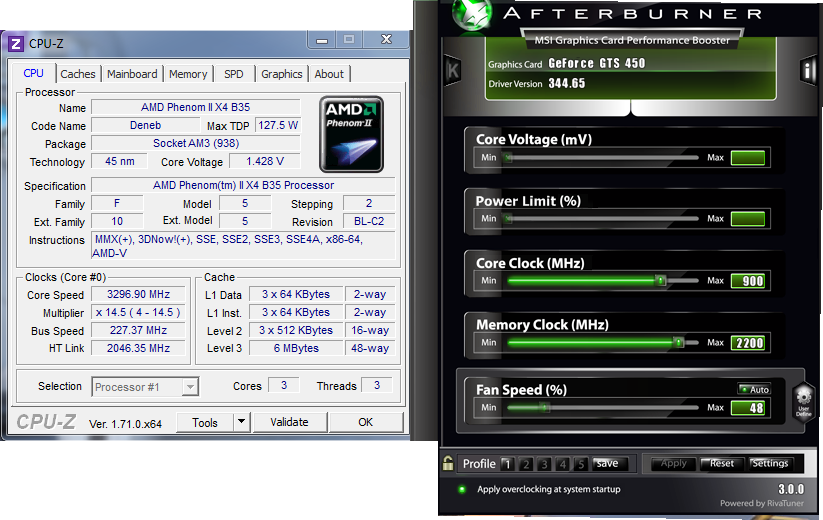Select the SPD tab
823x520 pixels.
[234, 74]
